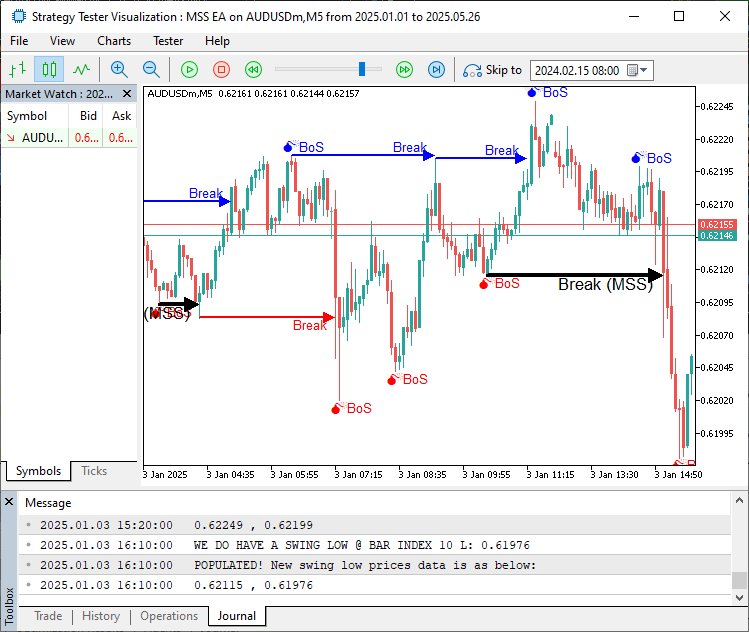The width and height of the screenshot is (749, 632).
Task: Close the Toolbox panel
Action: [x=9, y=502]
